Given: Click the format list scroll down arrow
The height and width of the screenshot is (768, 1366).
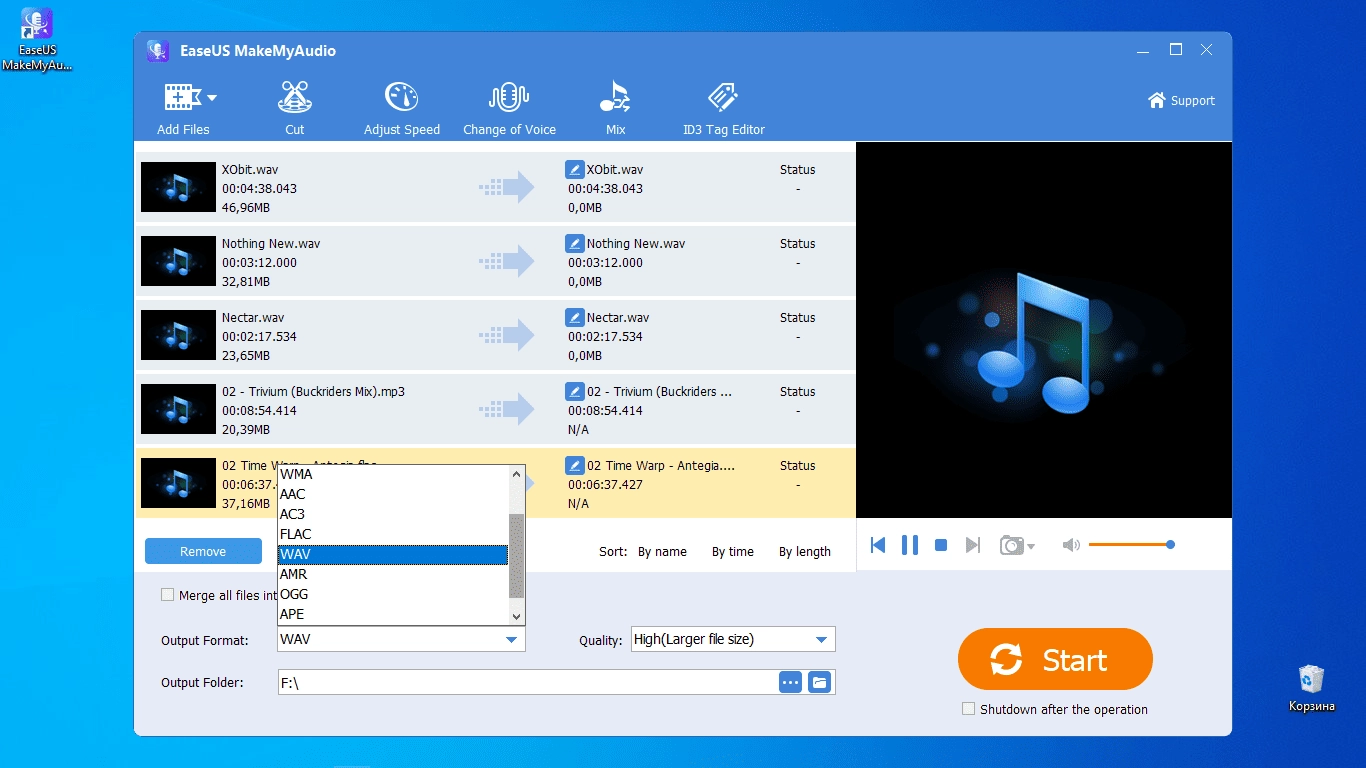Looking at the screenshot, I should pyautogui.click(x=516, y=615).
